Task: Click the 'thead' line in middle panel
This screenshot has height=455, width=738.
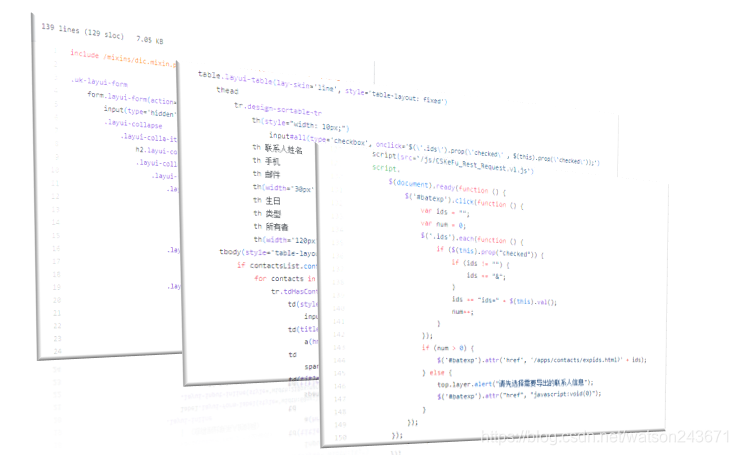Action: pyautogui.click(x=227, y=90)
